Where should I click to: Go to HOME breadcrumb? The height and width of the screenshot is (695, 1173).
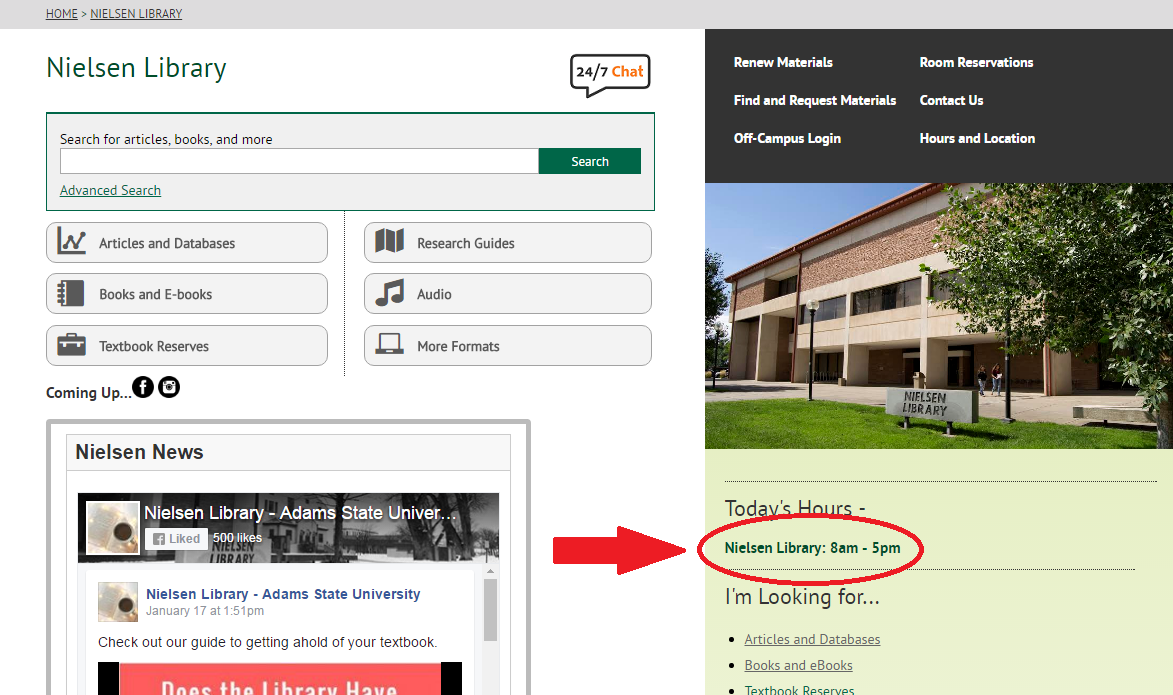pyautogui.click(x=61, y=13)
